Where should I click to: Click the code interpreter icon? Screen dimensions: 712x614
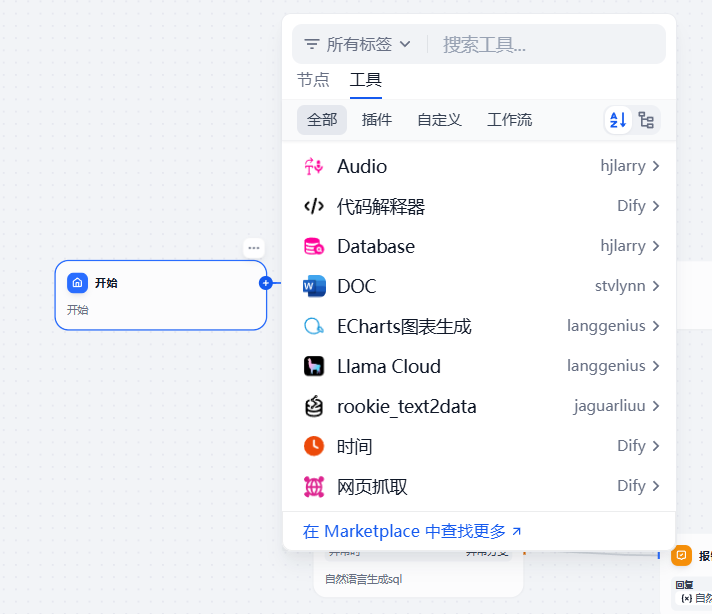pyautogui.click(x=314, y=206)
